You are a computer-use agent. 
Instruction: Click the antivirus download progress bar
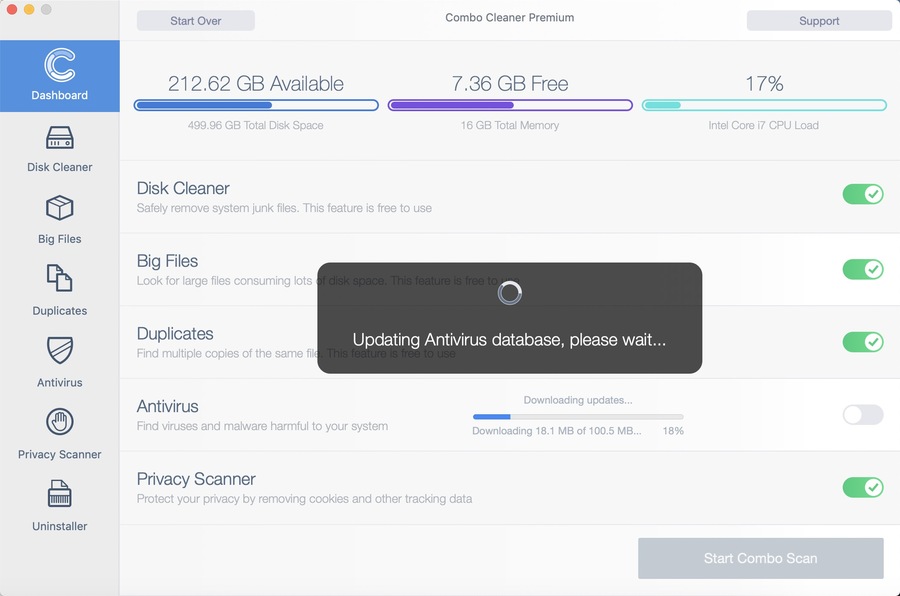point(578,417)
